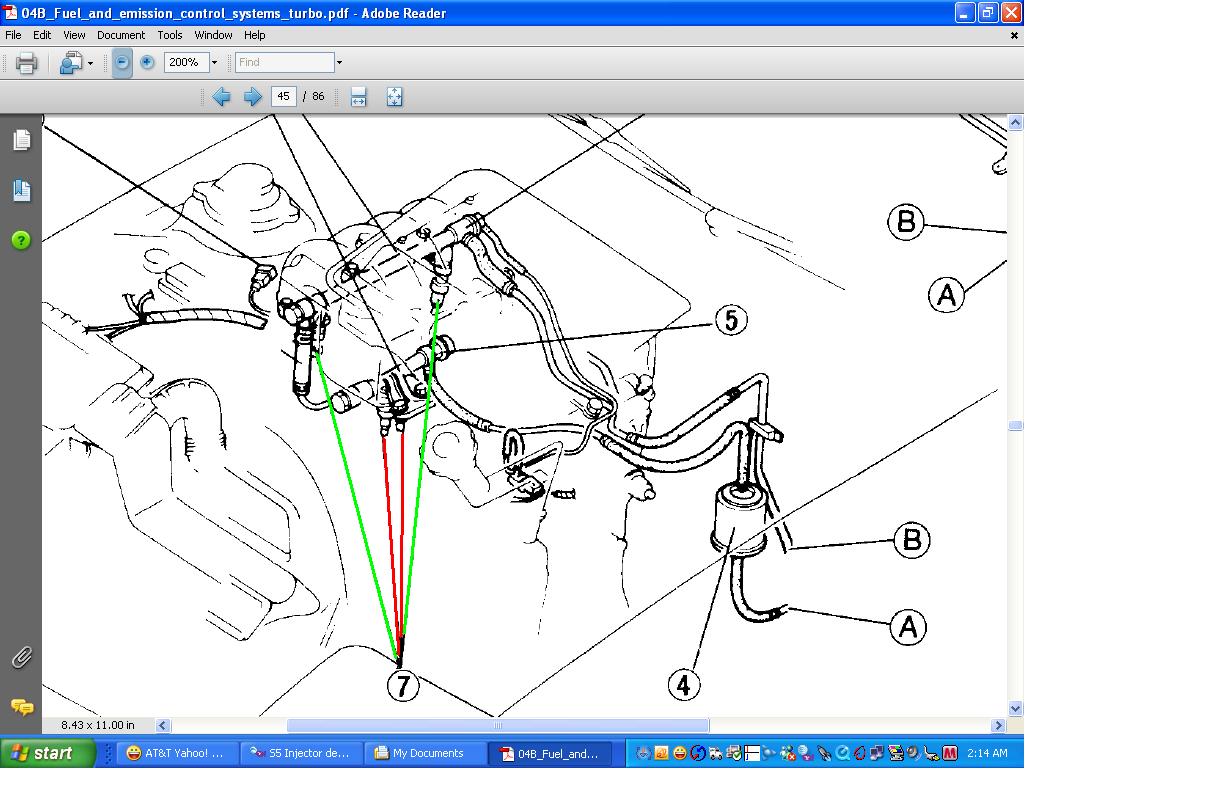This screenshot has height=812, width=1218.
Task: Open the Pages panel in sidebar
Action: [x=21, y=140]
